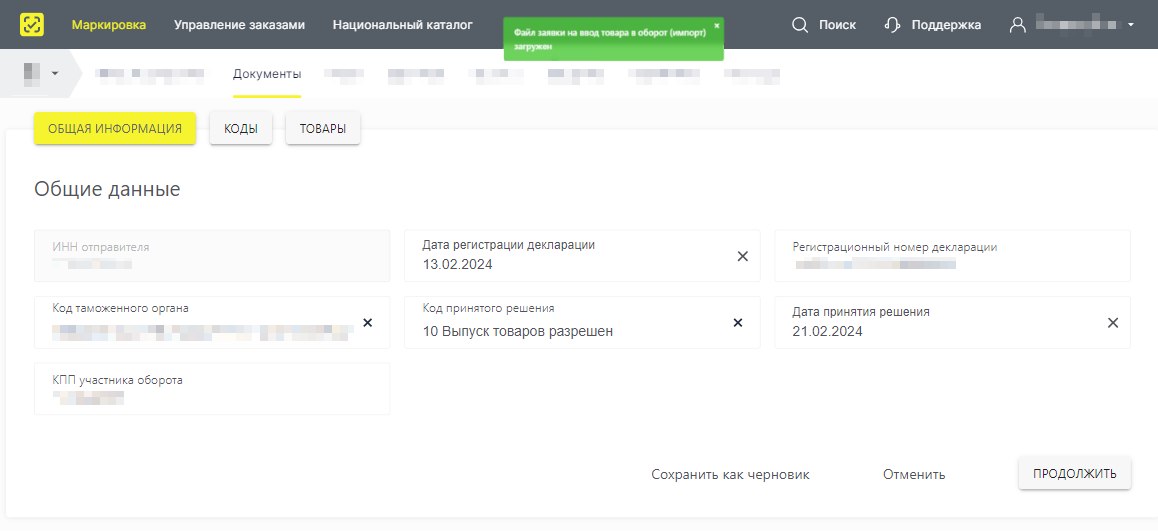Open Управление заказами menu

pyautogui.click(x=239, y=24)
